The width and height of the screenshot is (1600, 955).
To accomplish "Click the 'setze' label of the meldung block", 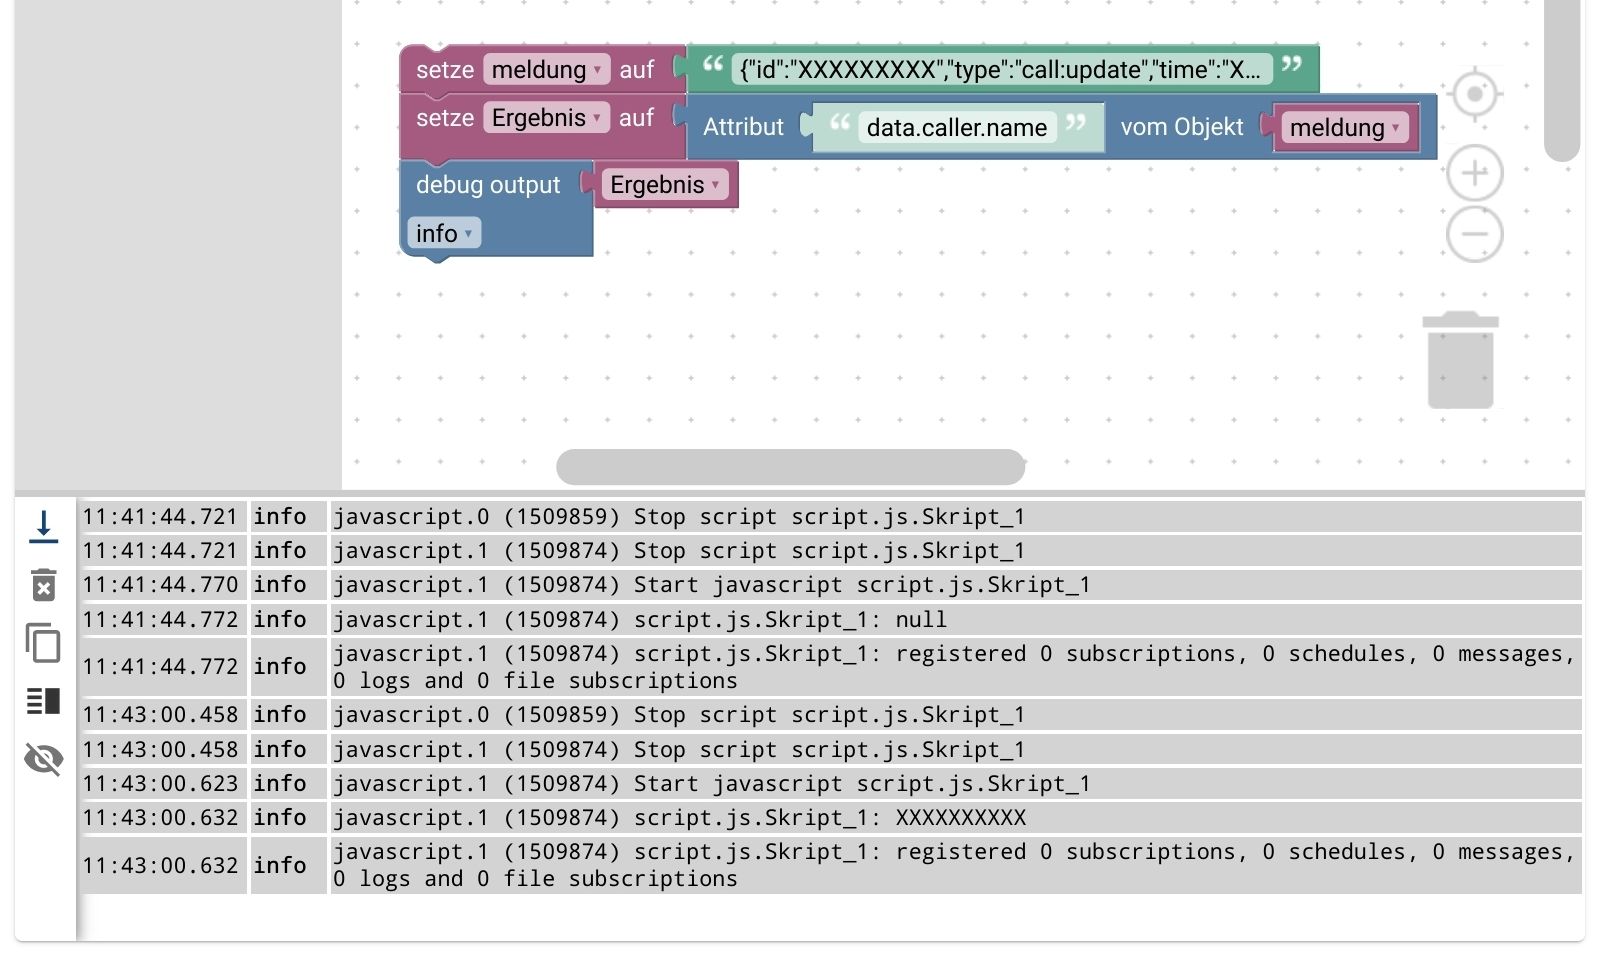I will pyautogui.click(x=445, y=69).
